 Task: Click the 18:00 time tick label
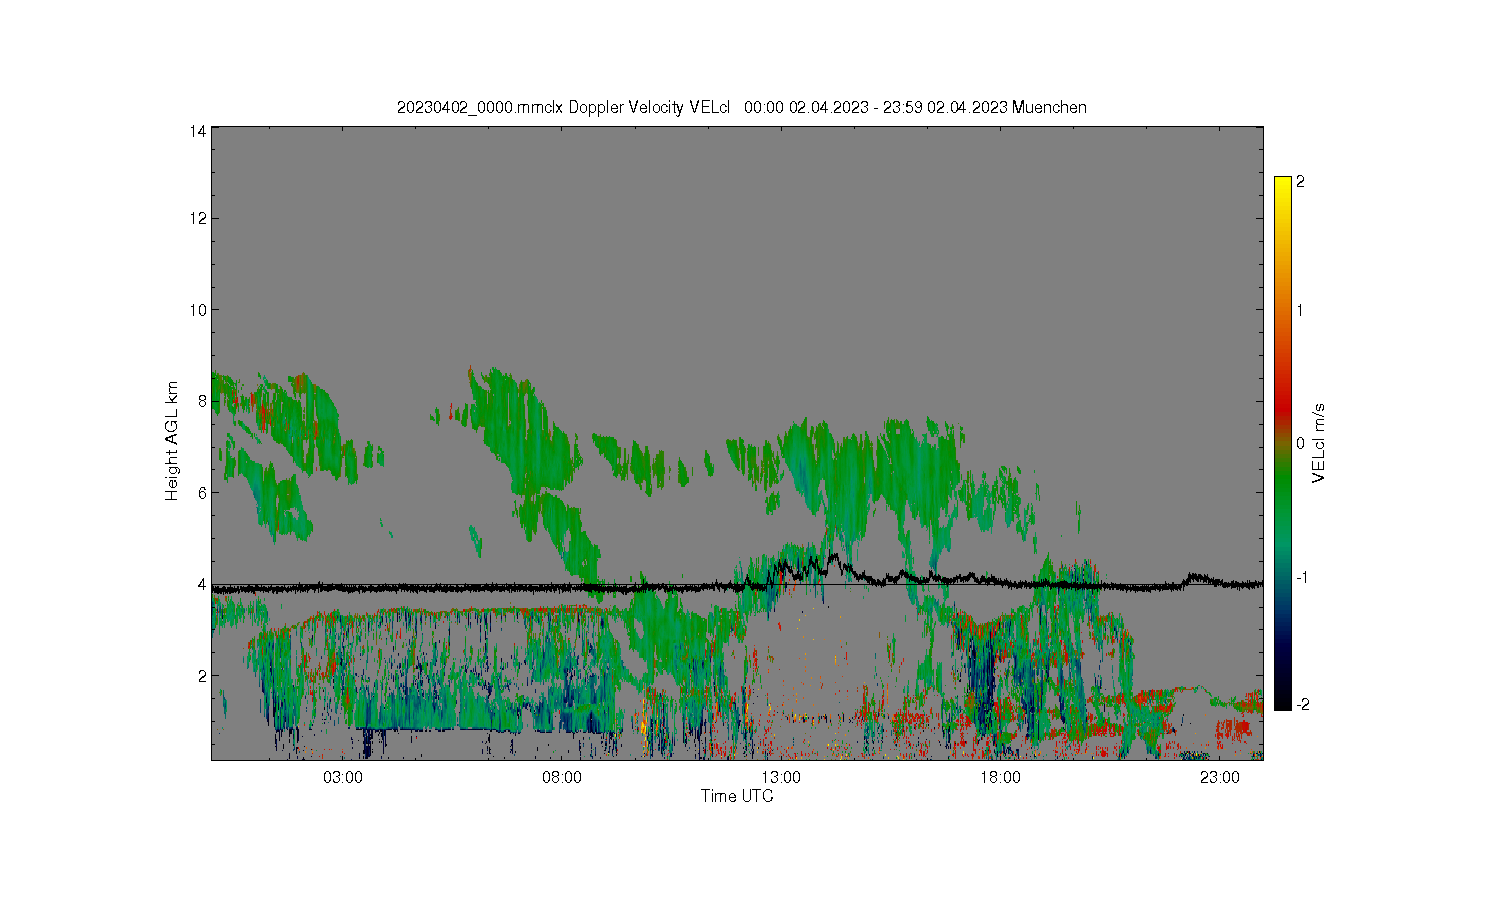coord(1000,778)
